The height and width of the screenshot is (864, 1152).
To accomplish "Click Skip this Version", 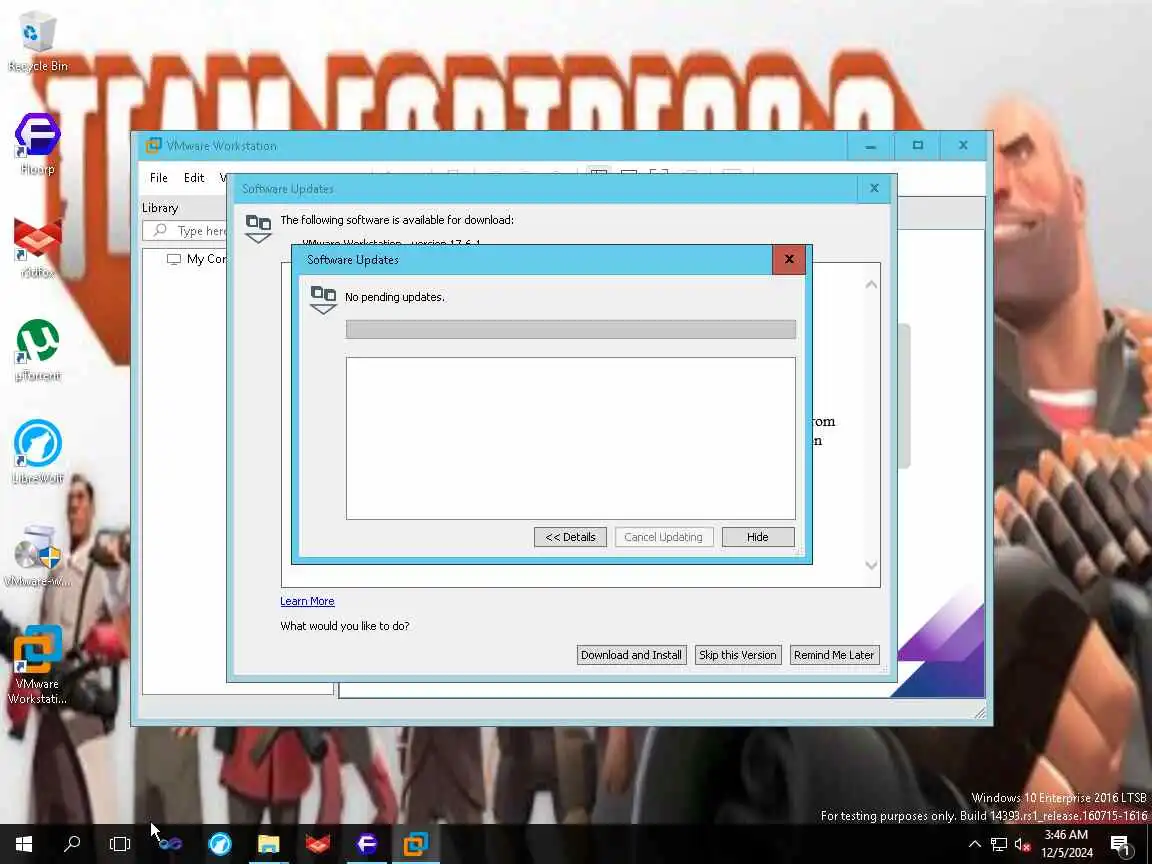I will (x=738, y=655).
